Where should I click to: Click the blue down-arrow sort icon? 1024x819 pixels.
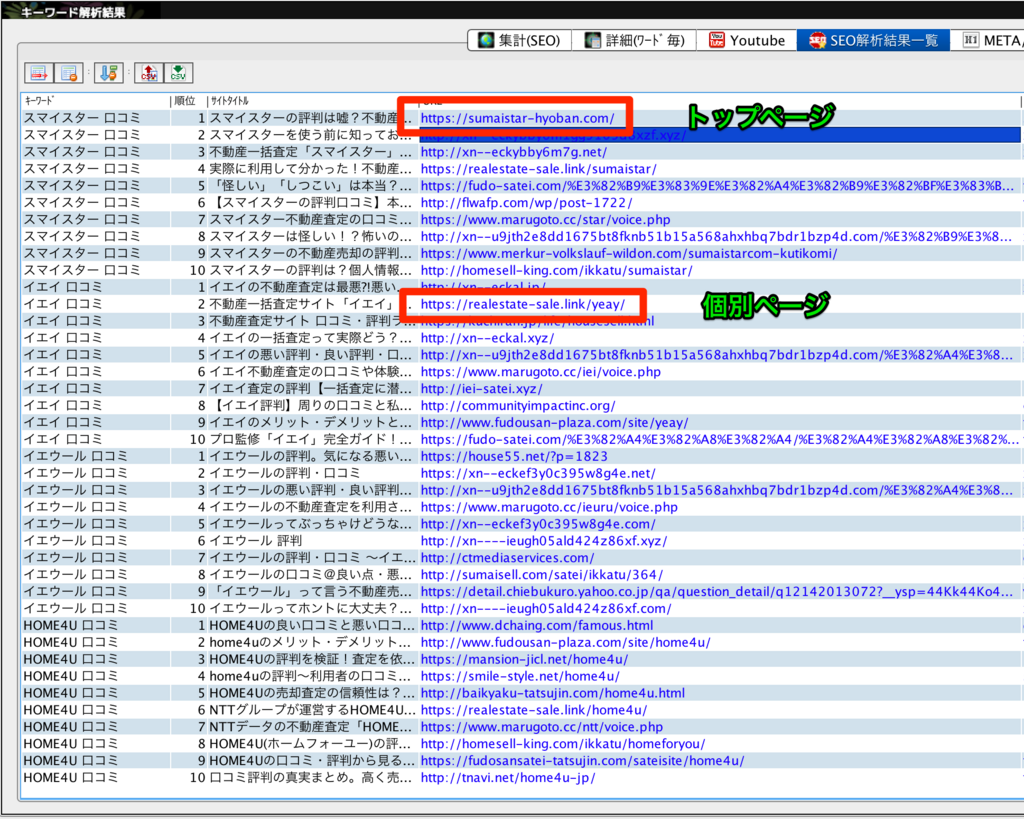tap(108, 72)
